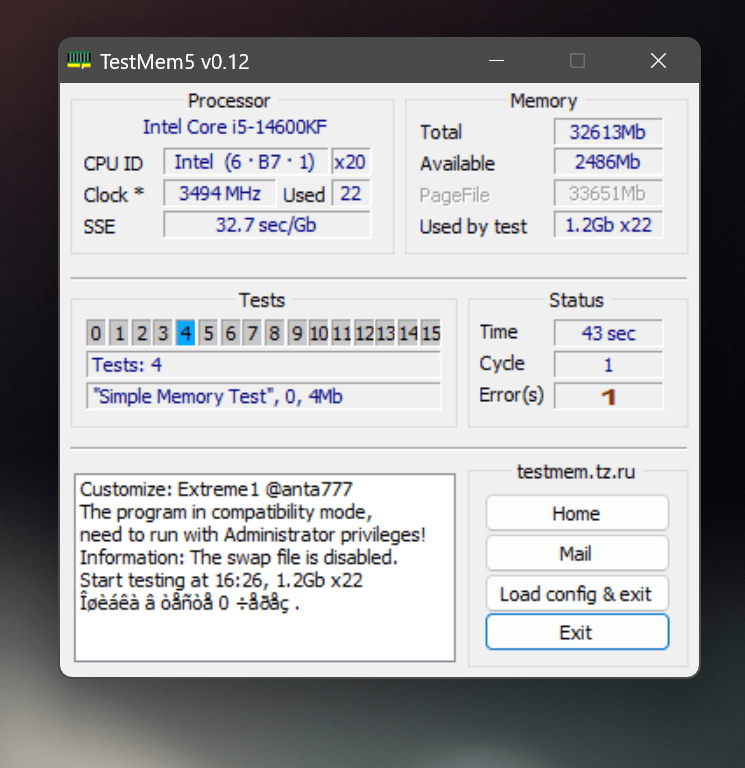Screen dimensions: 745x768
Task: Select test box 0
Action: [x=96, y=333]
